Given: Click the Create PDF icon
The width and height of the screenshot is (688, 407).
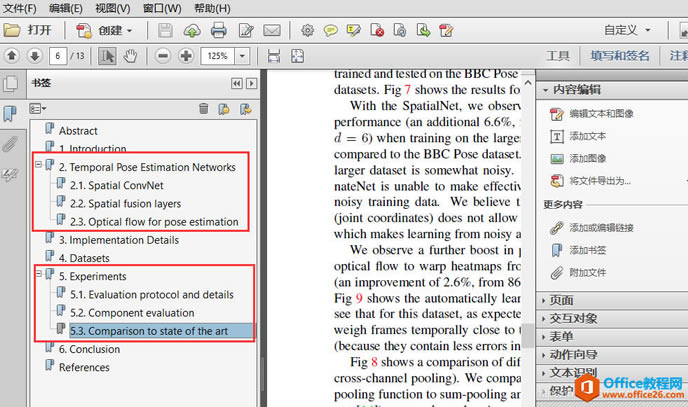Looking at the screenshot, I should 83,30.
